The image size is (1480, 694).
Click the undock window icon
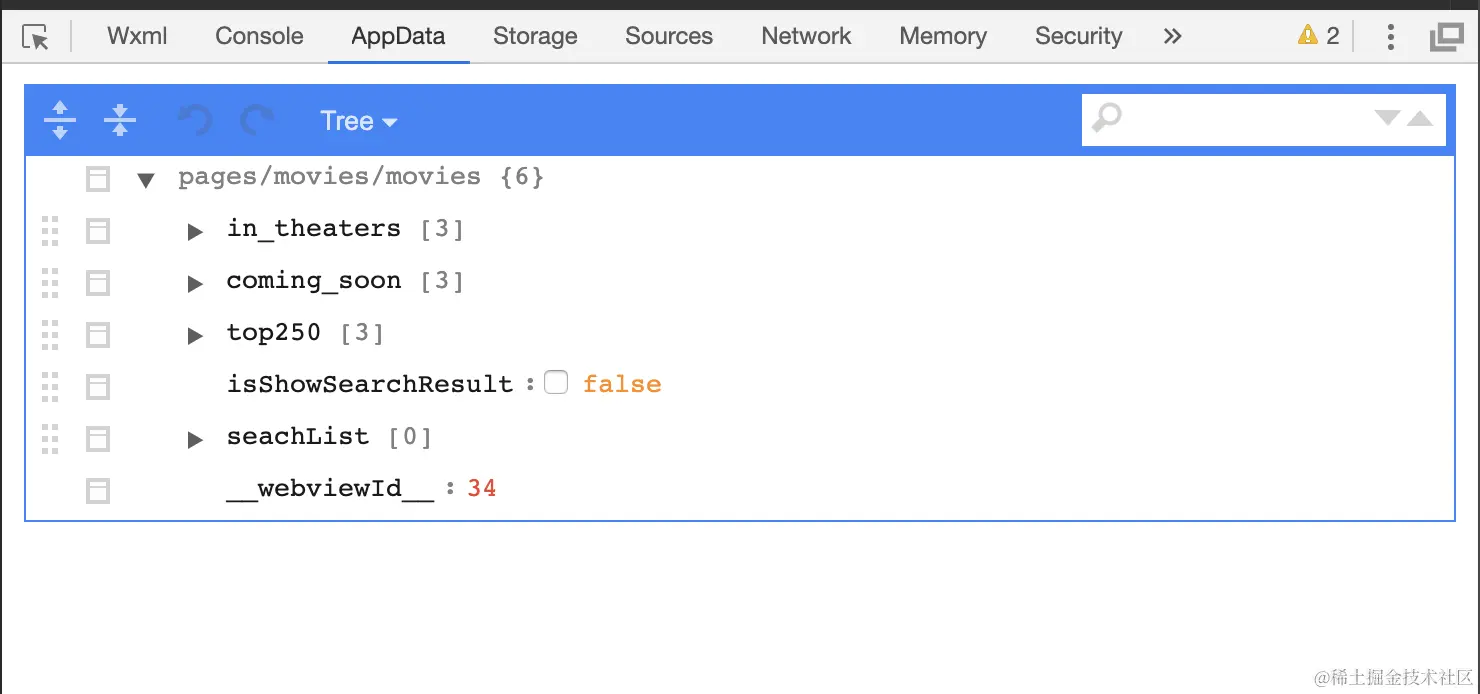click(x=1446, y=37)
